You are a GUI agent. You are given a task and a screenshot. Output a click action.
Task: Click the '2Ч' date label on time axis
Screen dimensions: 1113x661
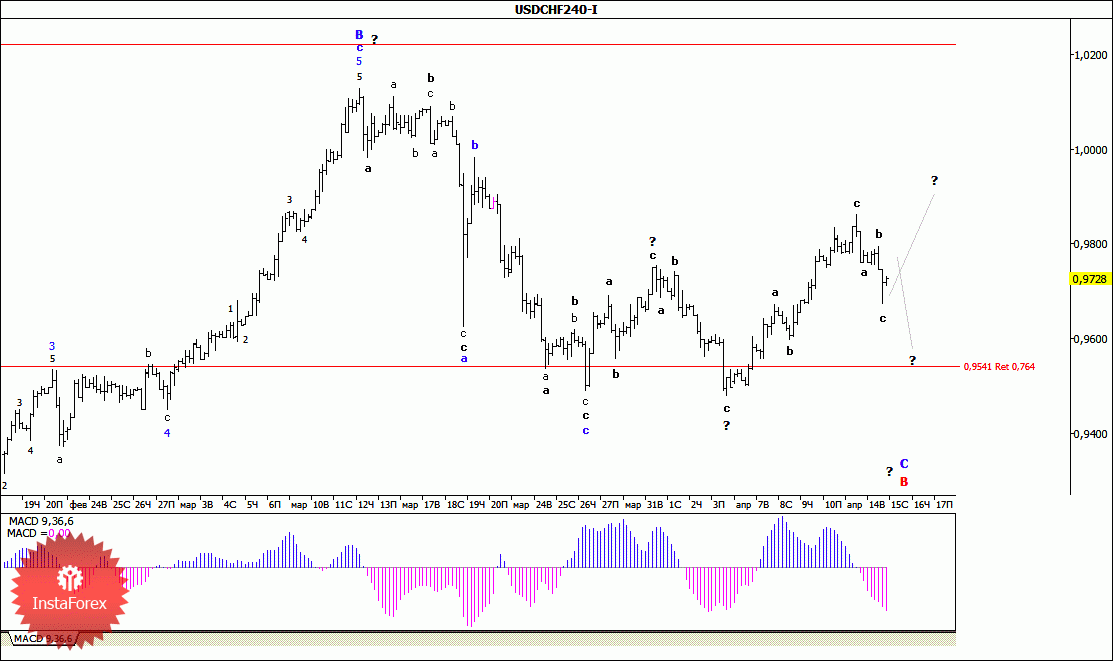point(696,505)
